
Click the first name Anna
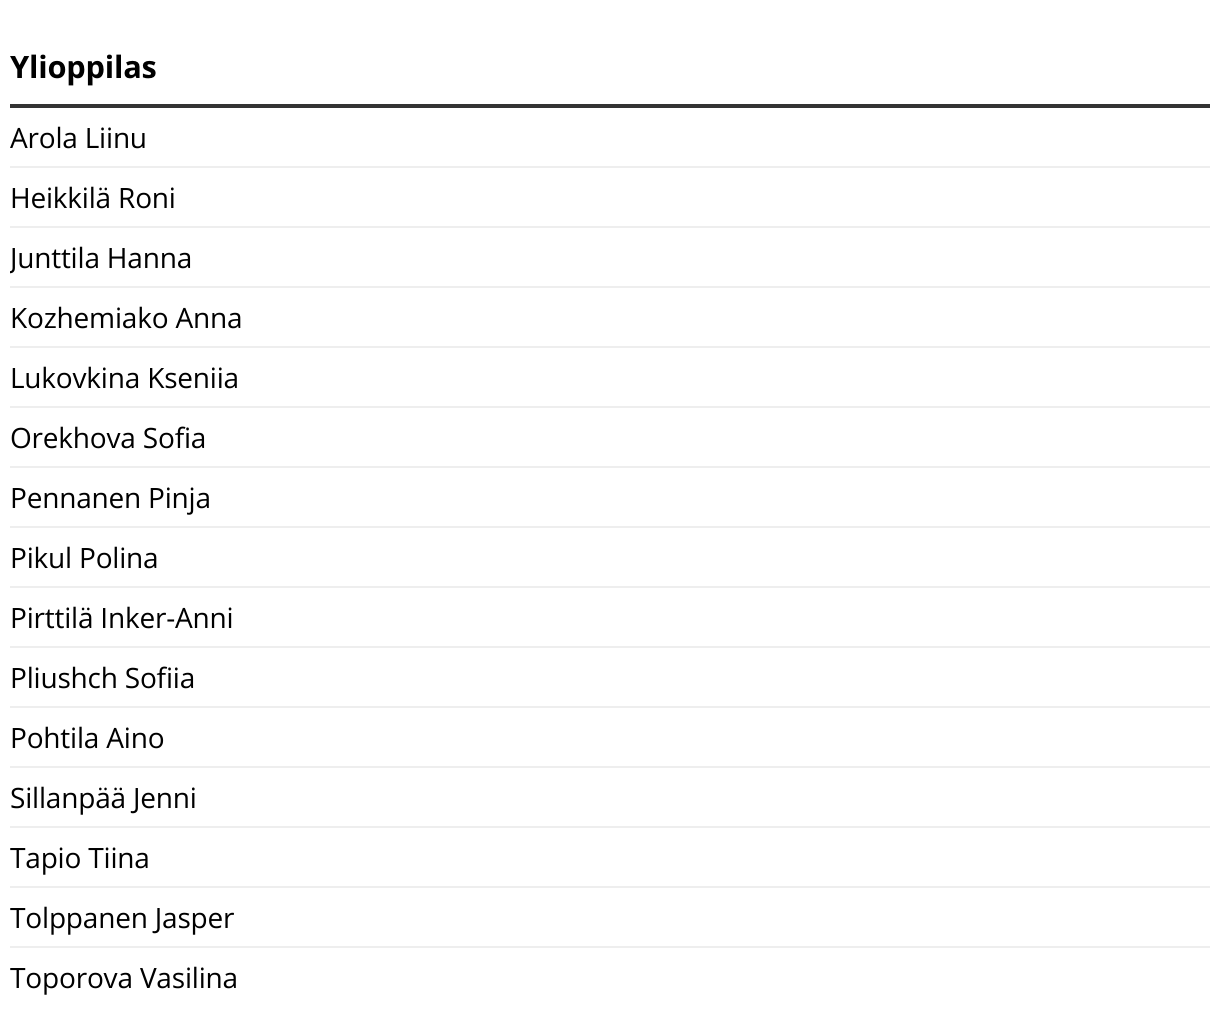(209, 318)
